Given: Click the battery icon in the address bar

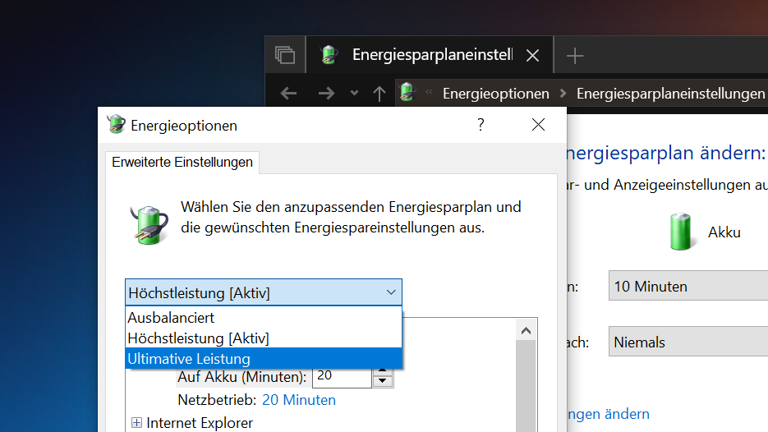Looking at the screenshot, I should [x=407, y=93].
